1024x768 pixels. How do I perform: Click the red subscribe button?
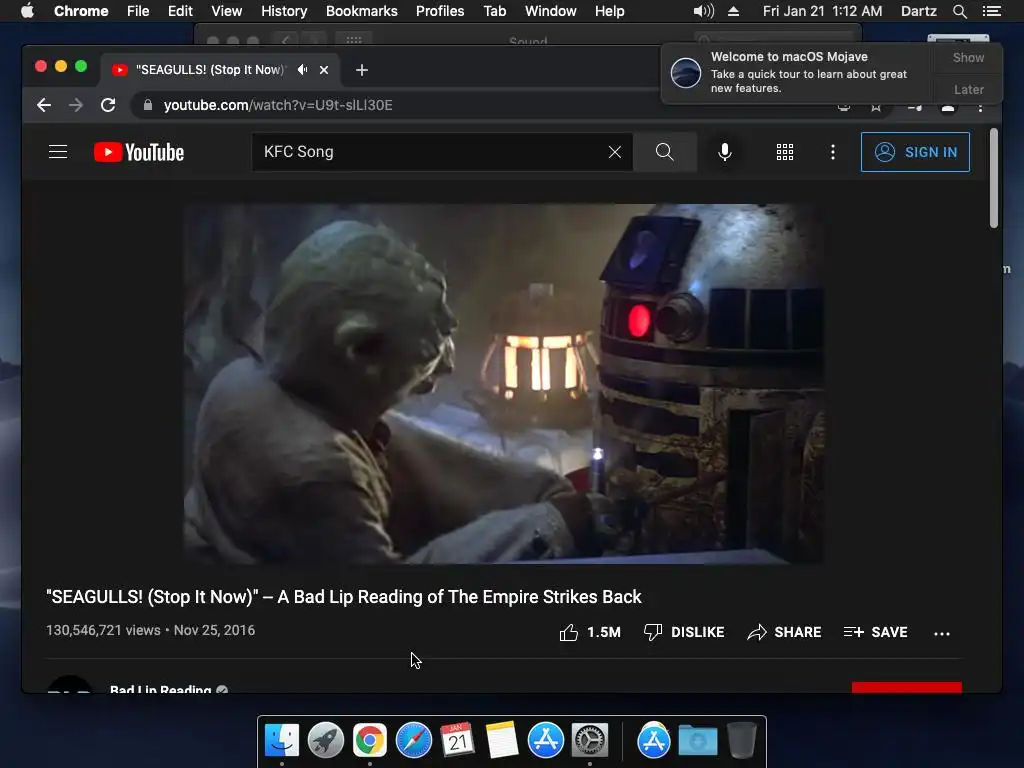click(906, 688)
